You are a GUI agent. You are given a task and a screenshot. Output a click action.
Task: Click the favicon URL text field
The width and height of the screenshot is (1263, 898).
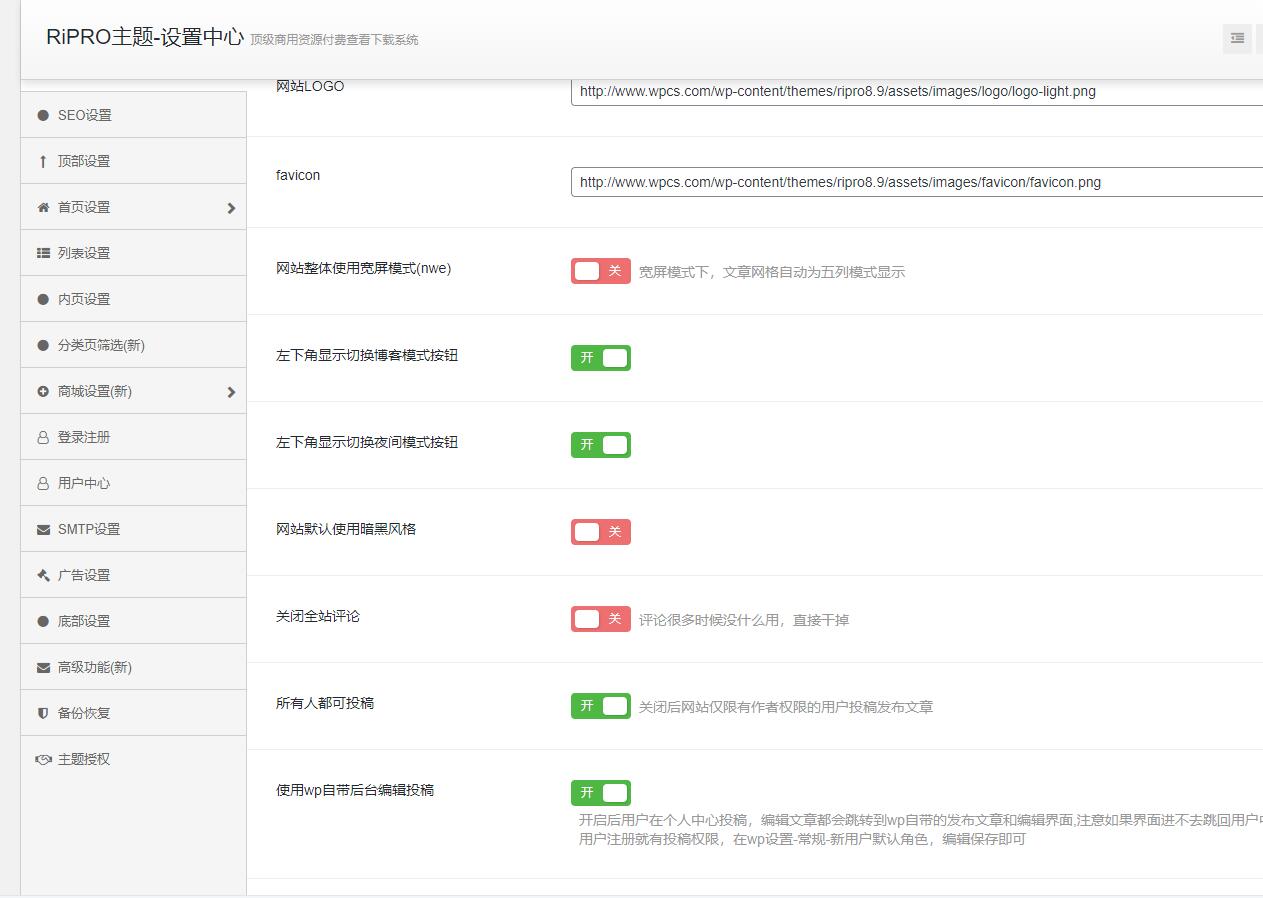pos(915,182)
